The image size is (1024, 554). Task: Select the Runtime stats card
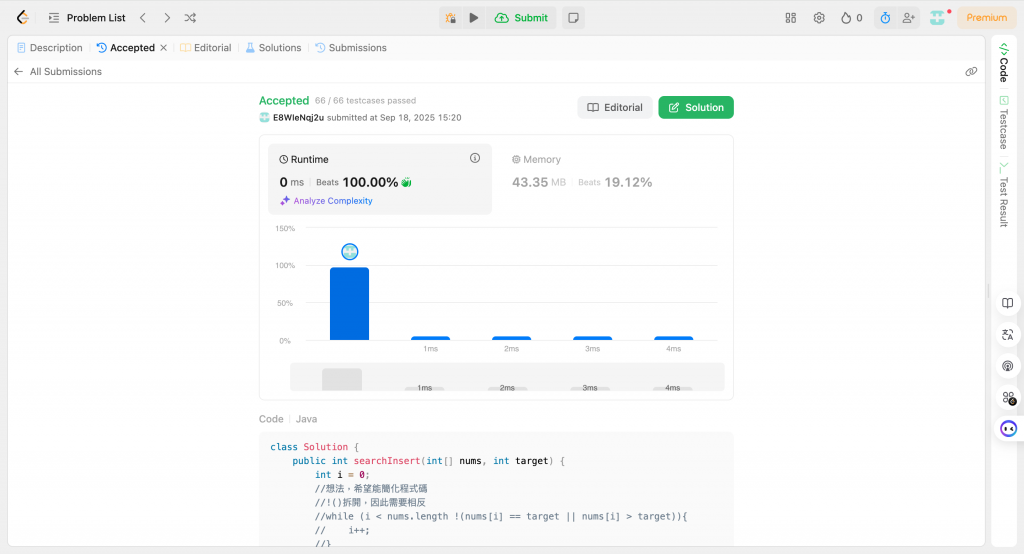coord(379,179)
